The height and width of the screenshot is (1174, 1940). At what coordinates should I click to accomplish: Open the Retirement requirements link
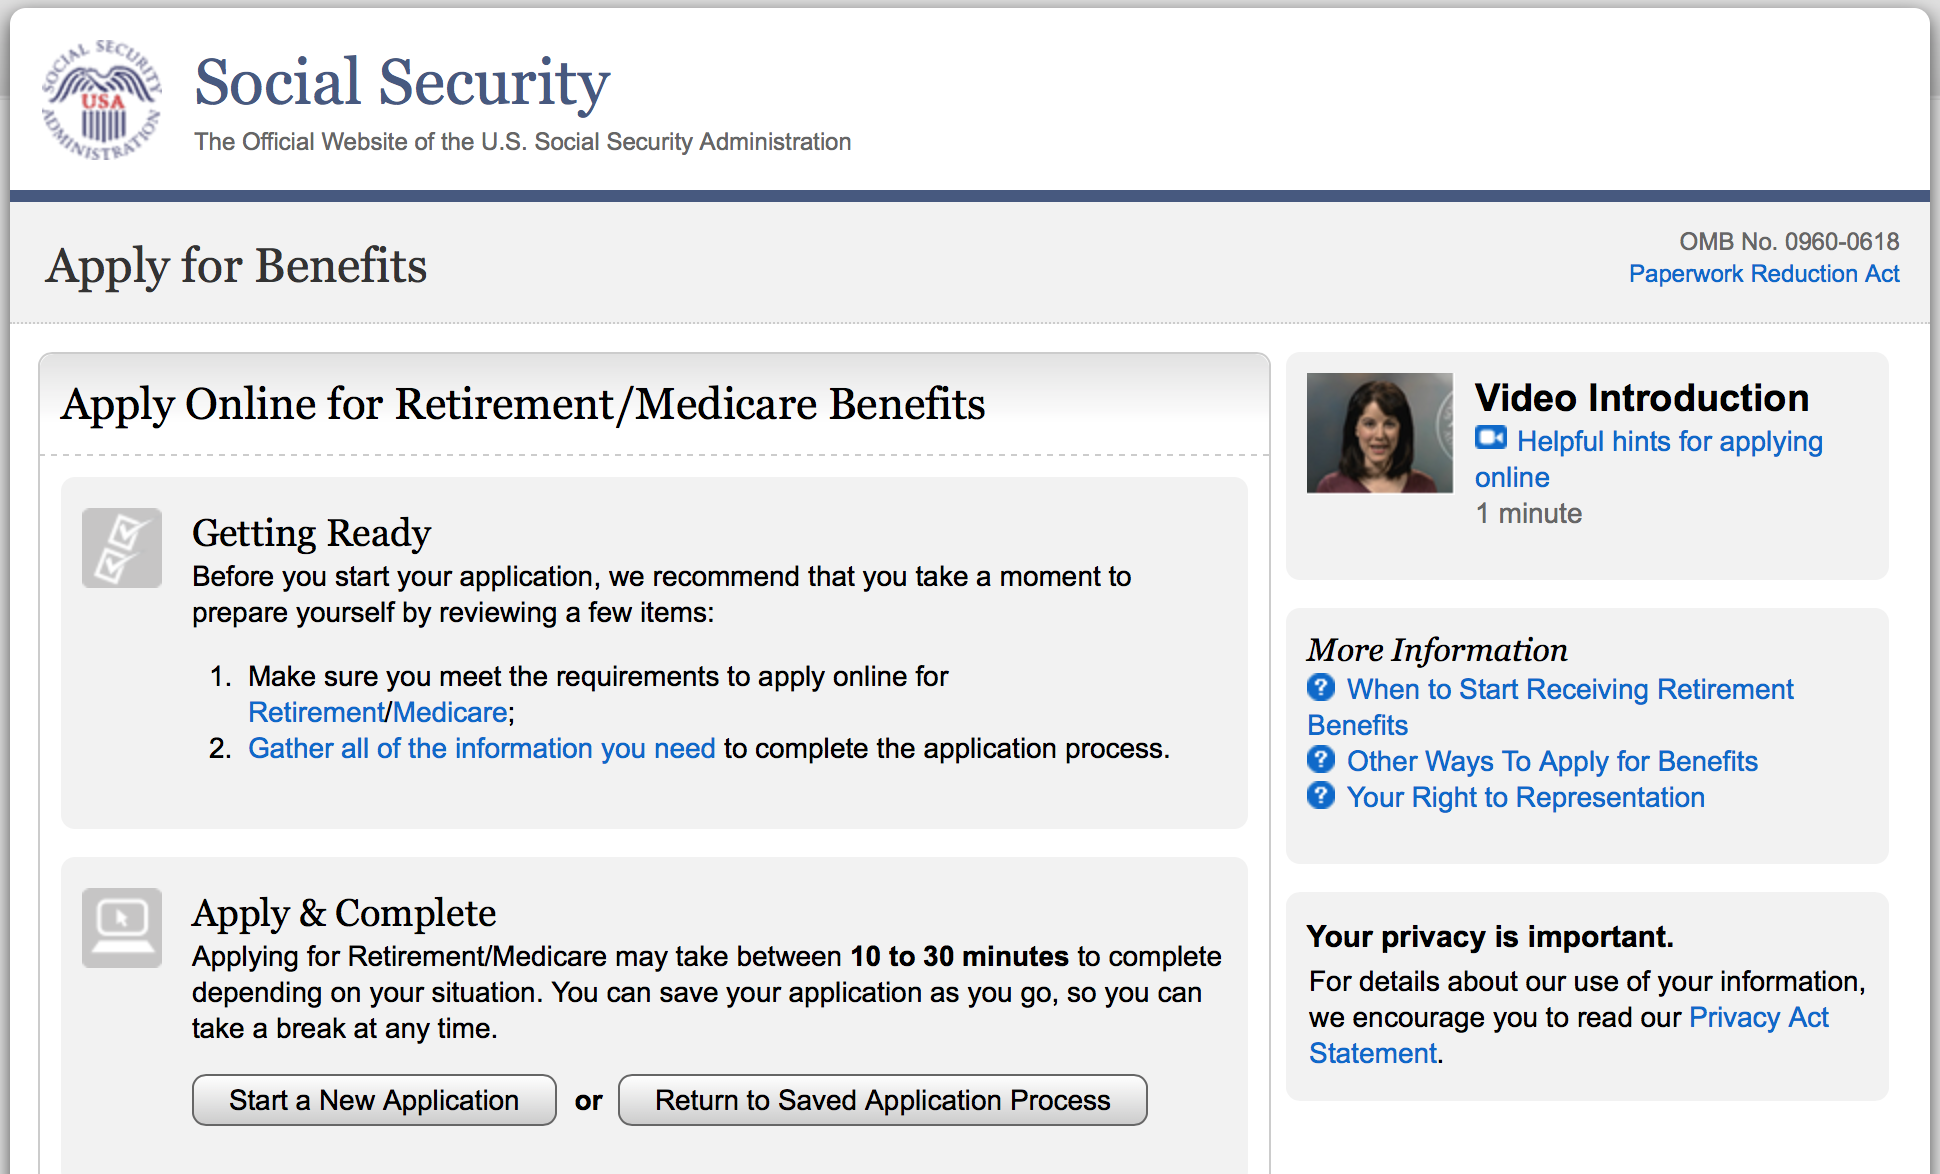[x=314, y=712]
